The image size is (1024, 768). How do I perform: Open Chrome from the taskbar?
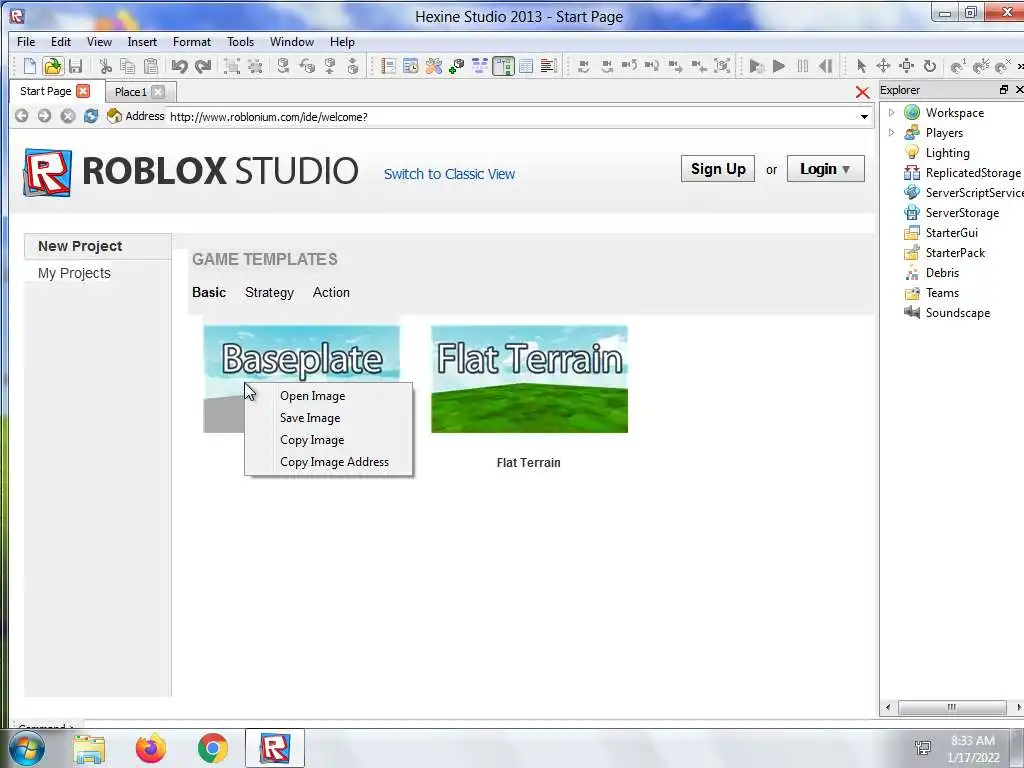[x=212, y=748]
